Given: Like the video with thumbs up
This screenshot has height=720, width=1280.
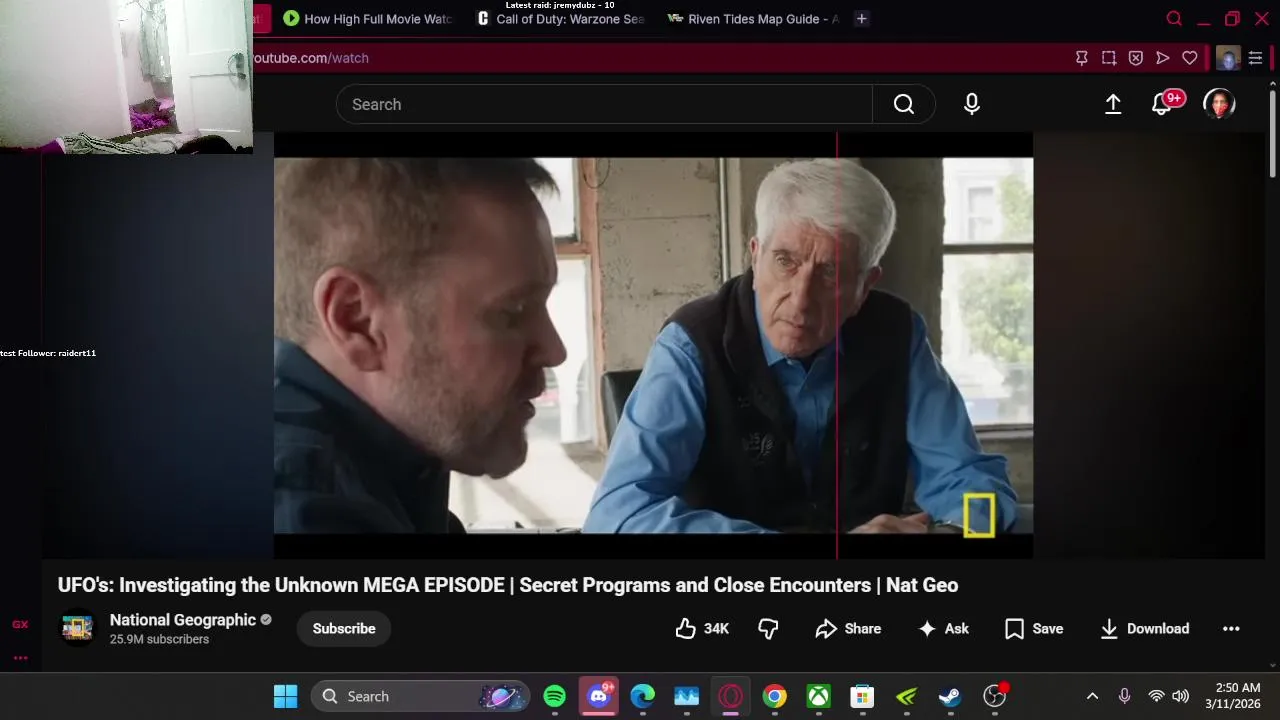Looking at the screenshot, I should [702, 628].
